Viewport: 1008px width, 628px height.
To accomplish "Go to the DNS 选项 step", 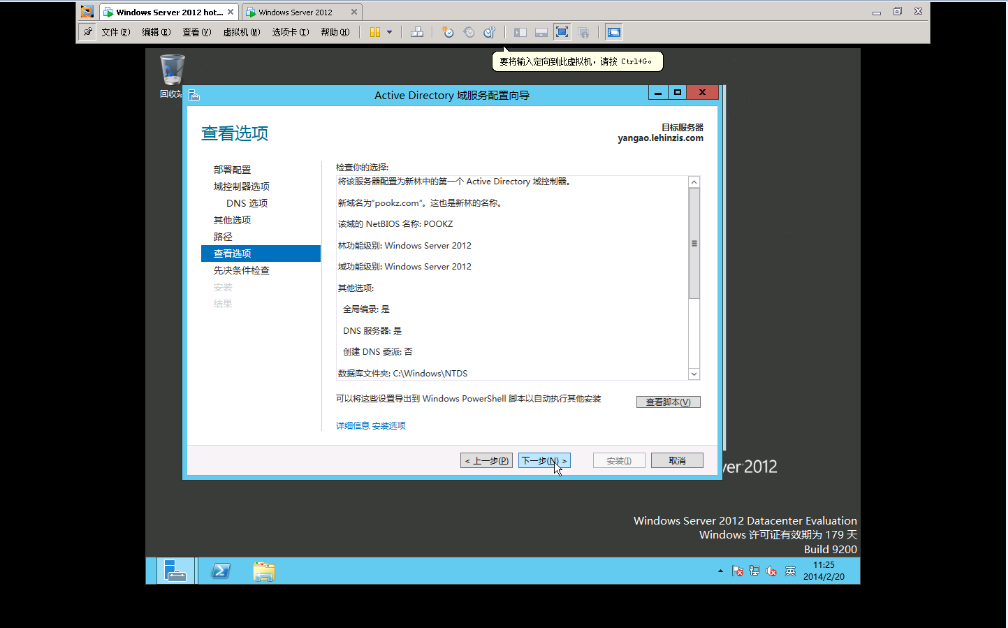I will pyautogui.click(x=247, y=203).
